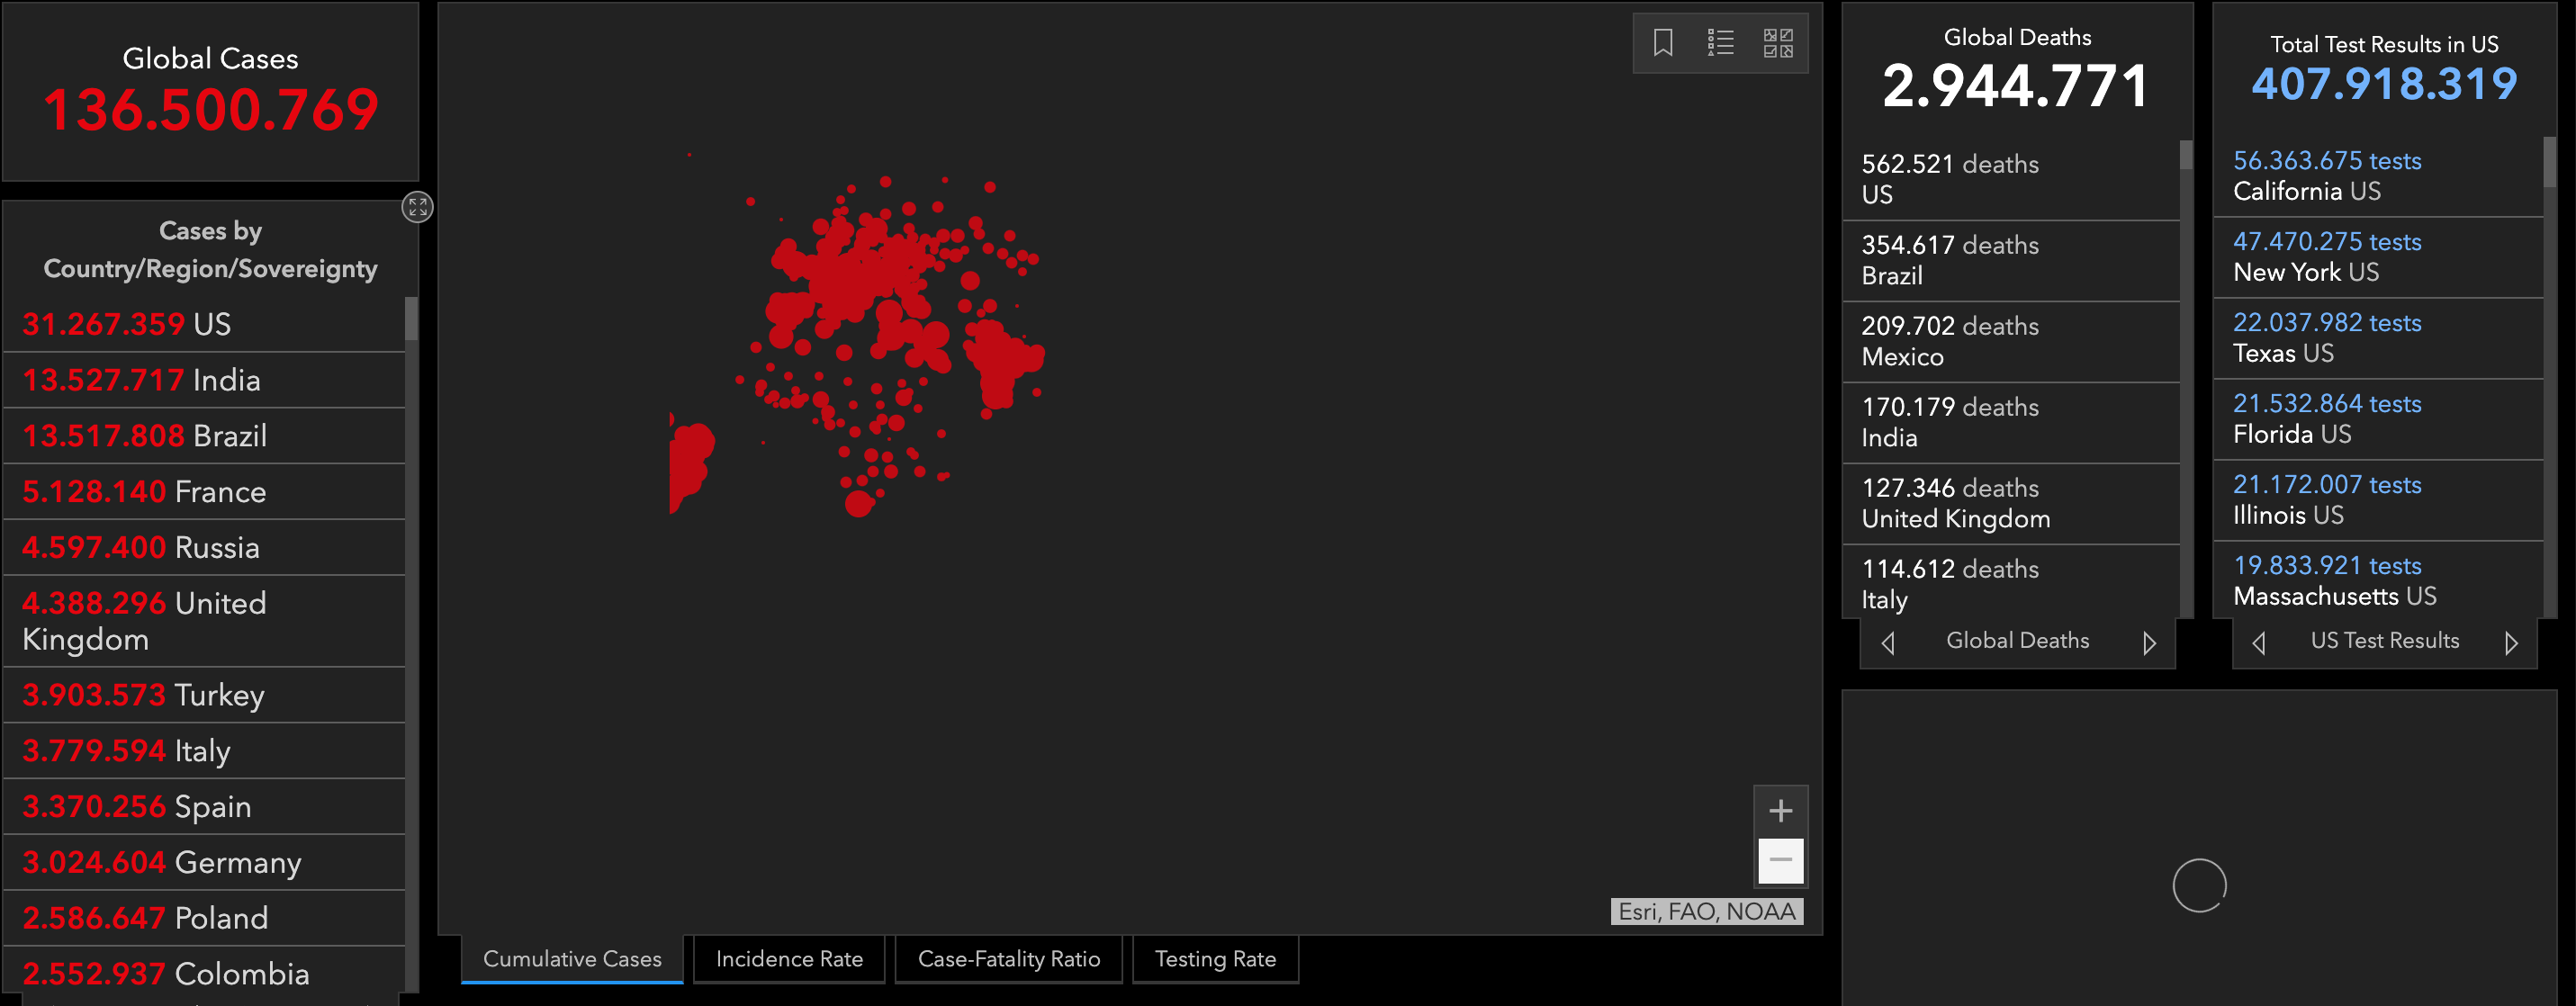Select the Cumulative Cases tab
Viewport: 2576px width, 1006px height.
[572, 959]
